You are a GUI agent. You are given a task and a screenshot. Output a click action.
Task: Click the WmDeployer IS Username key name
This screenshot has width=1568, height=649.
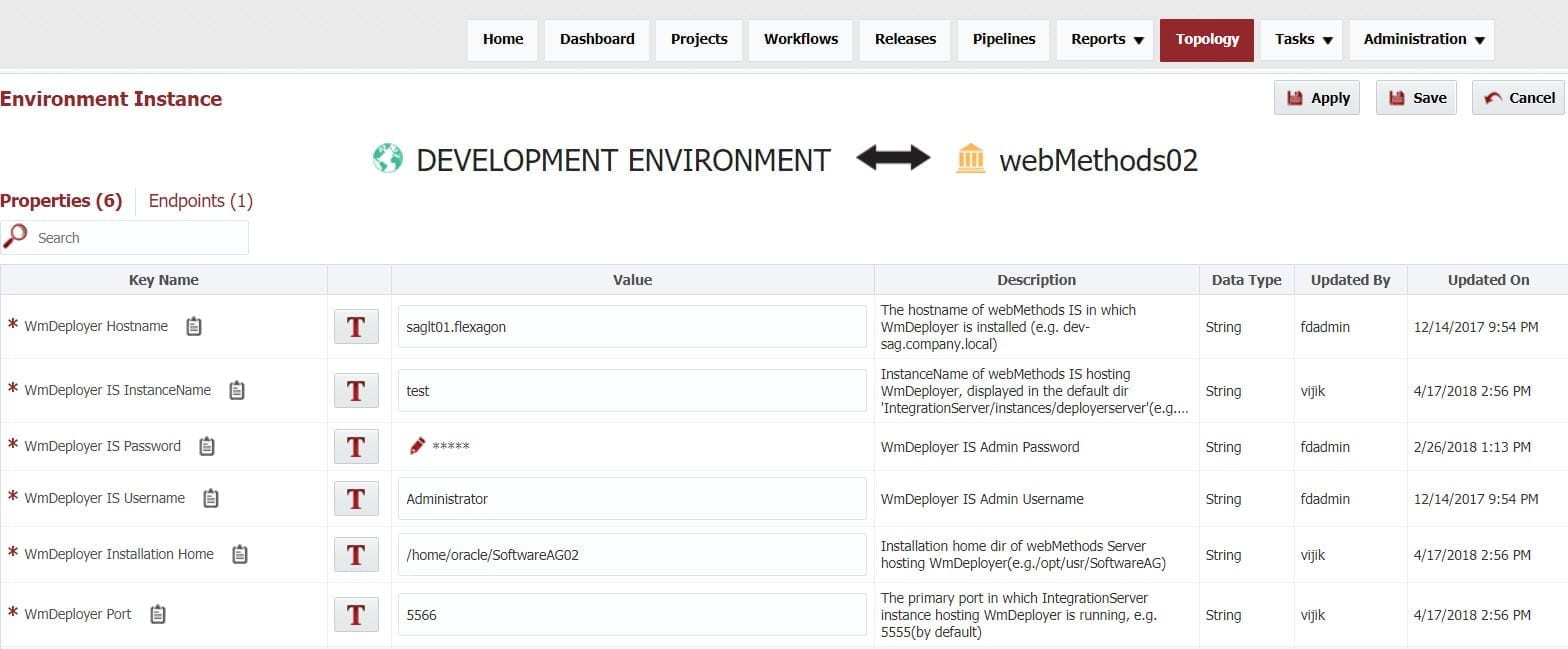pos(105,498)
